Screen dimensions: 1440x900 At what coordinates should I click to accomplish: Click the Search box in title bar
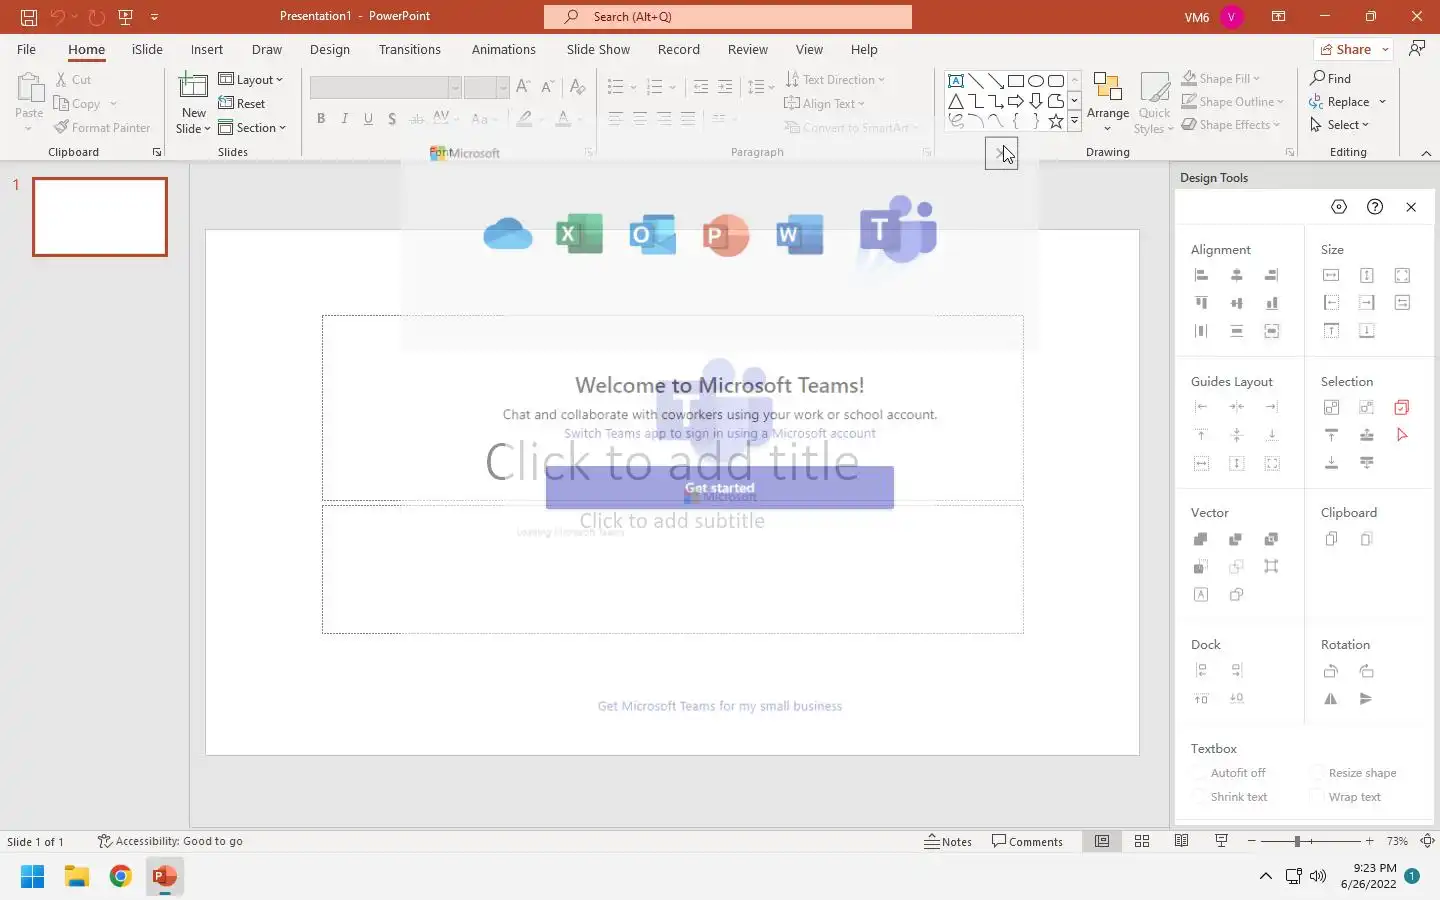coord(728,17)
